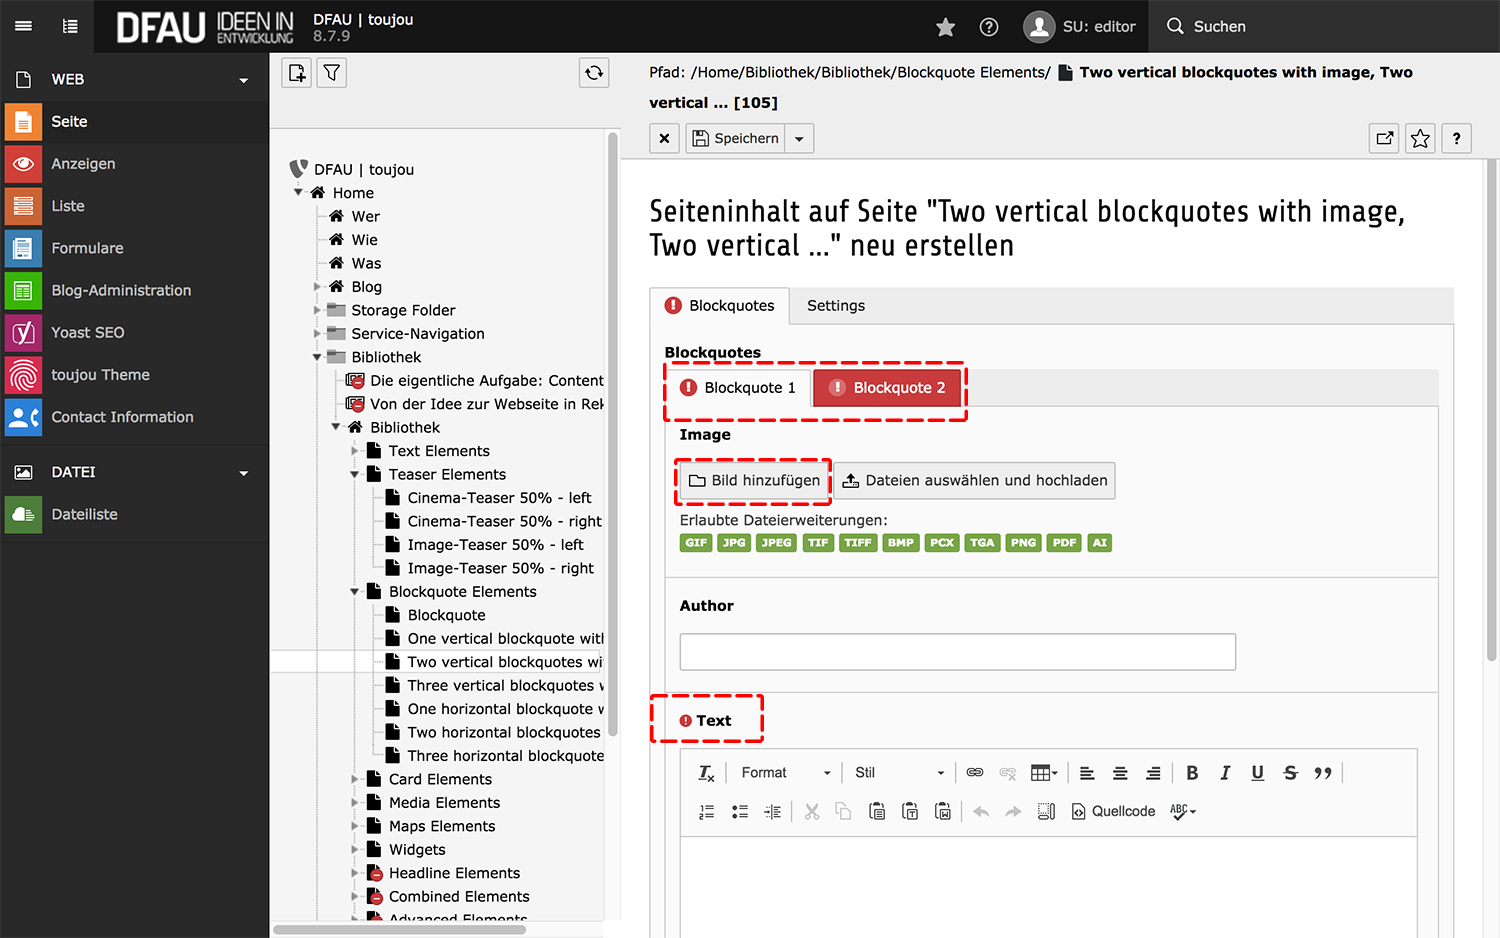Bookmark this page with star button

point(1420,138)
